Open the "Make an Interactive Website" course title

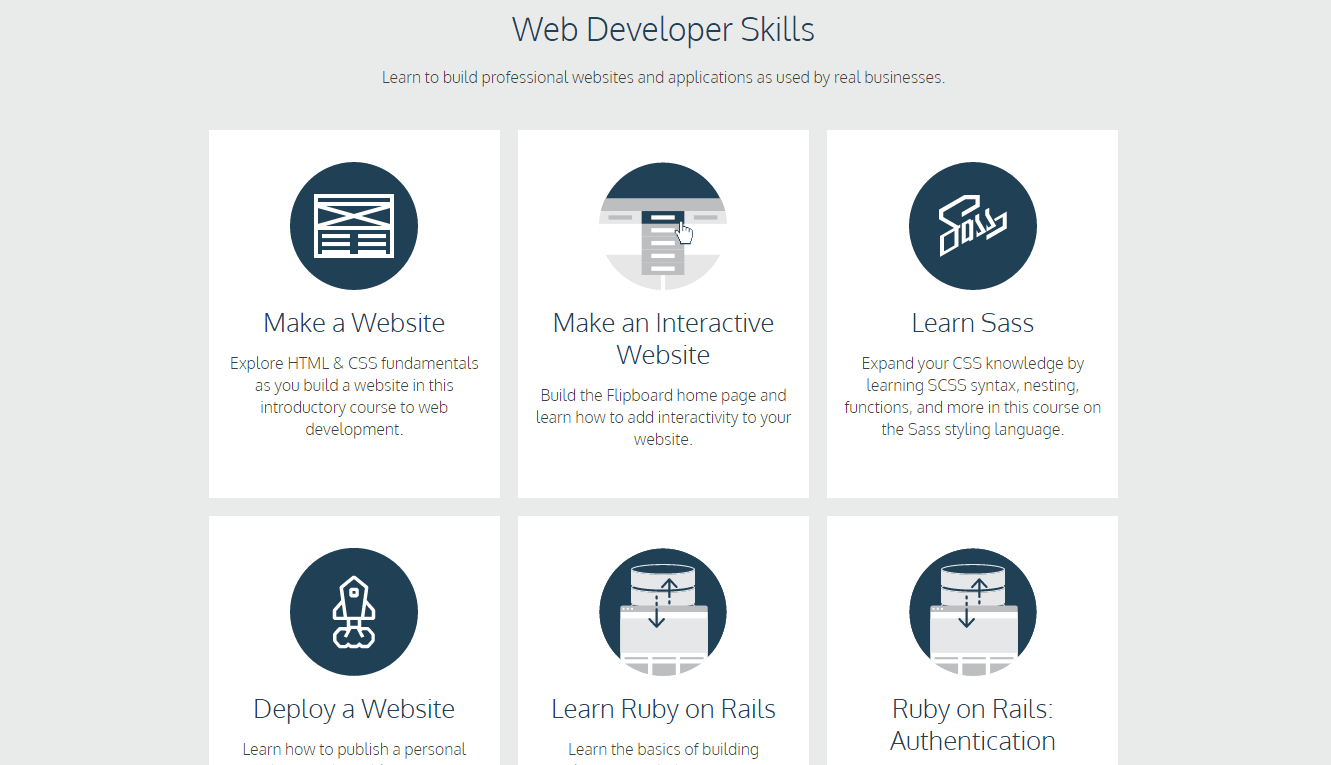click(663, 338)
